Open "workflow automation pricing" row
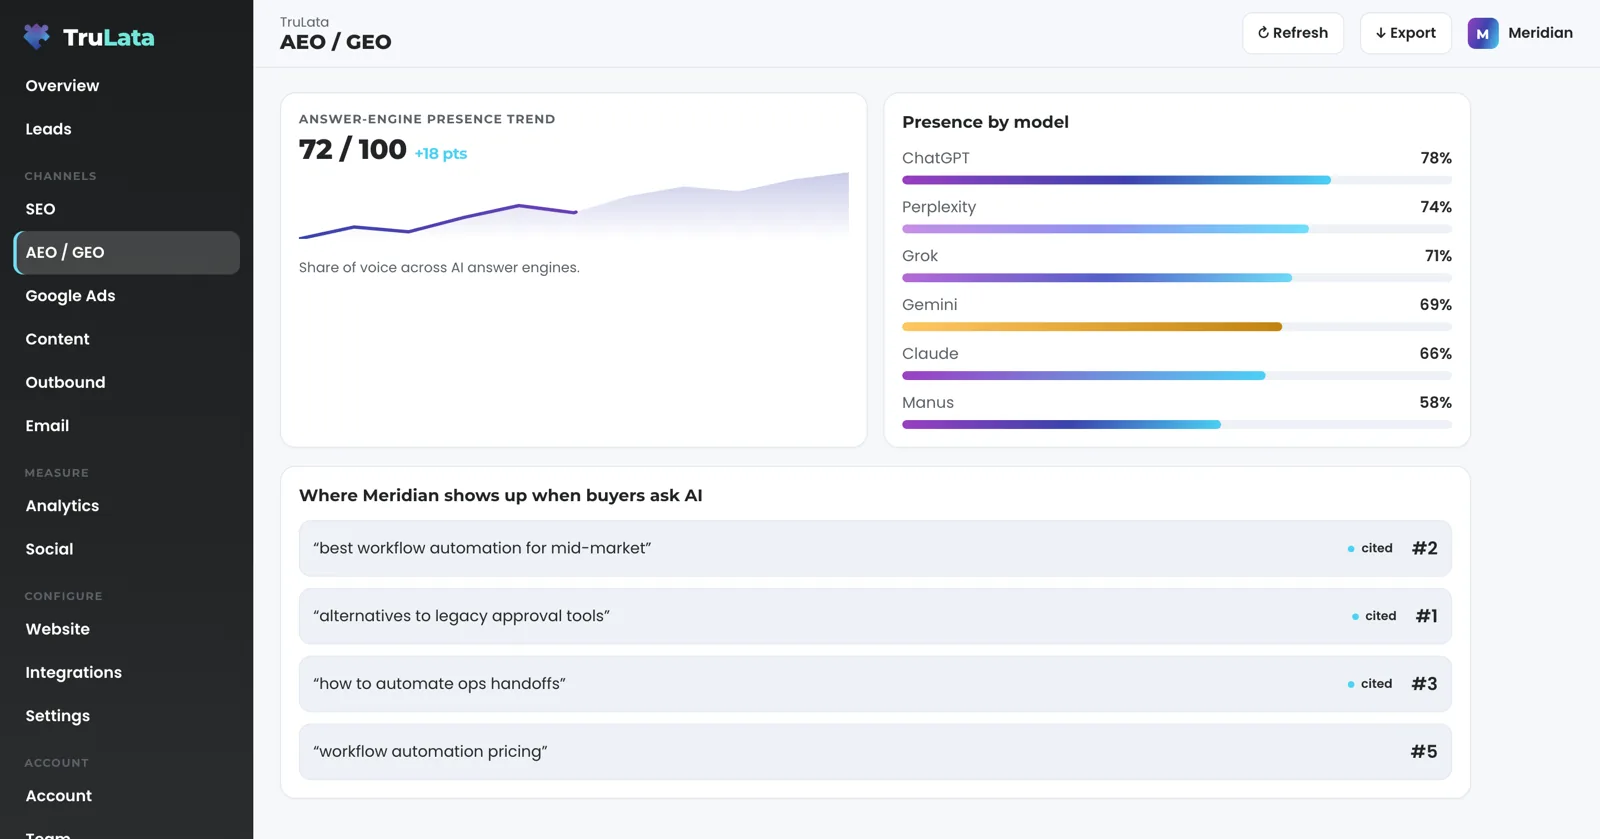This screenshot has width=1600, height=839. pyautogui.click(x=875, y=752)
